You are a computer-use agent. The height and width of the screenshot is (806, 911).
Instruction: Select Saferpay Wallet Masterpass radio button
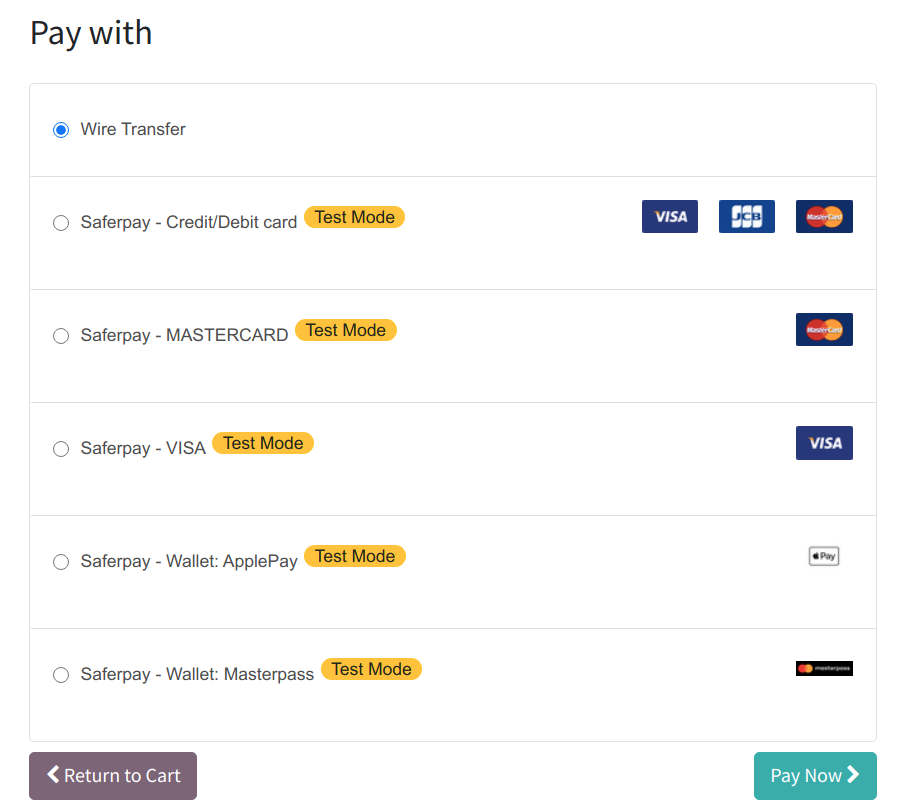[x=61, y=675]
